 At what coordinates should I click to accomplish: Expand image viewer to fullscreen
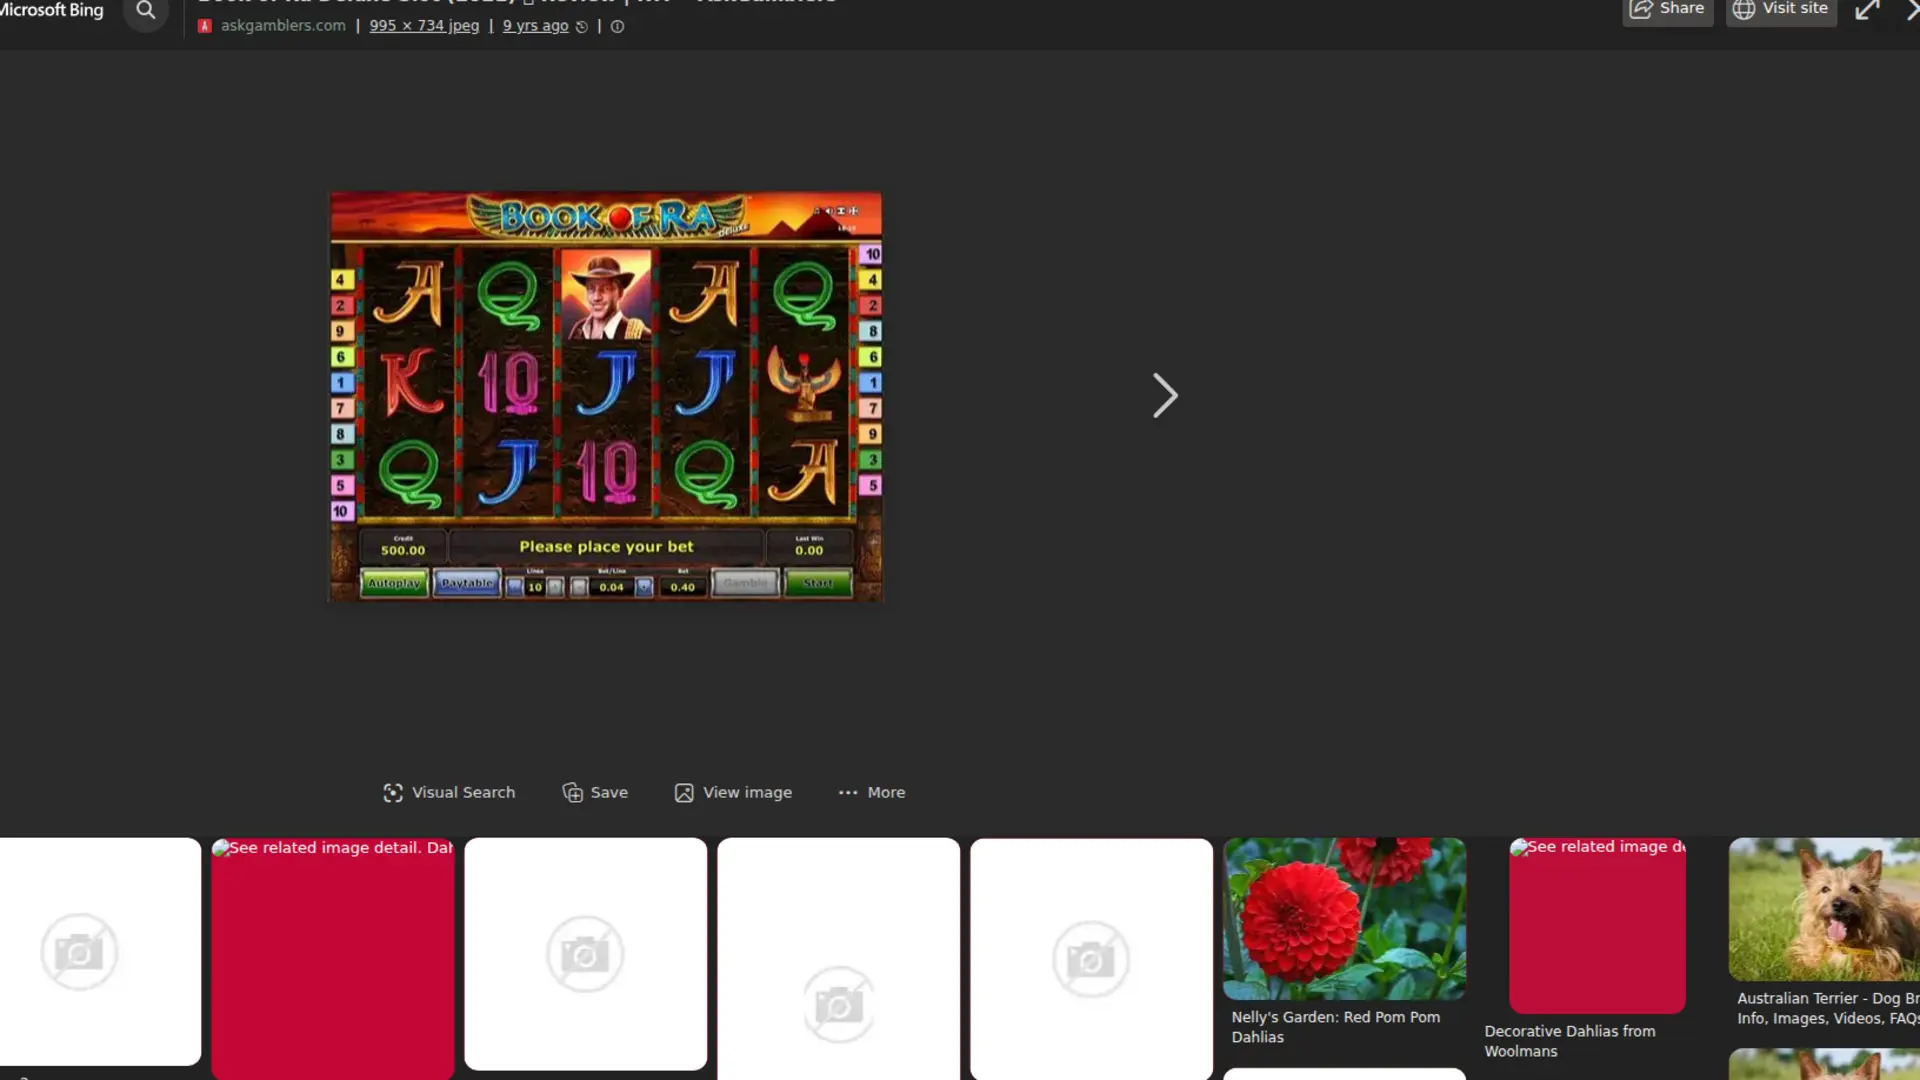[x=1868, y=10]
